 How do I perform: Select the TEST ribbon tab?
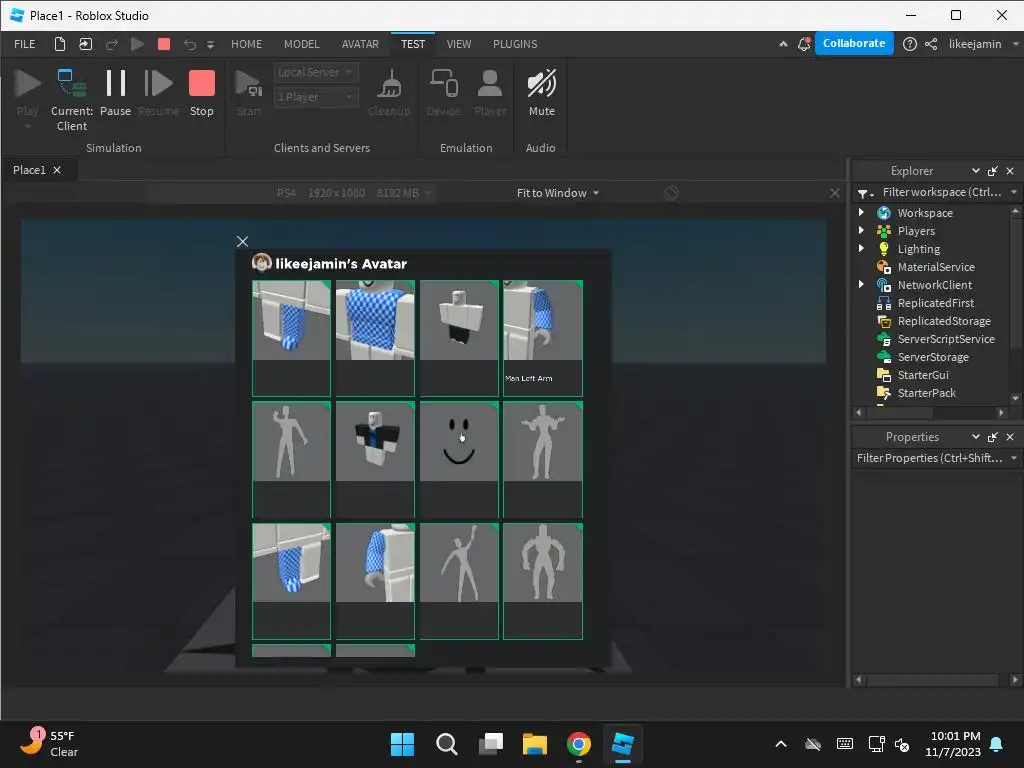pyautogui.click(x=413, y=44)
